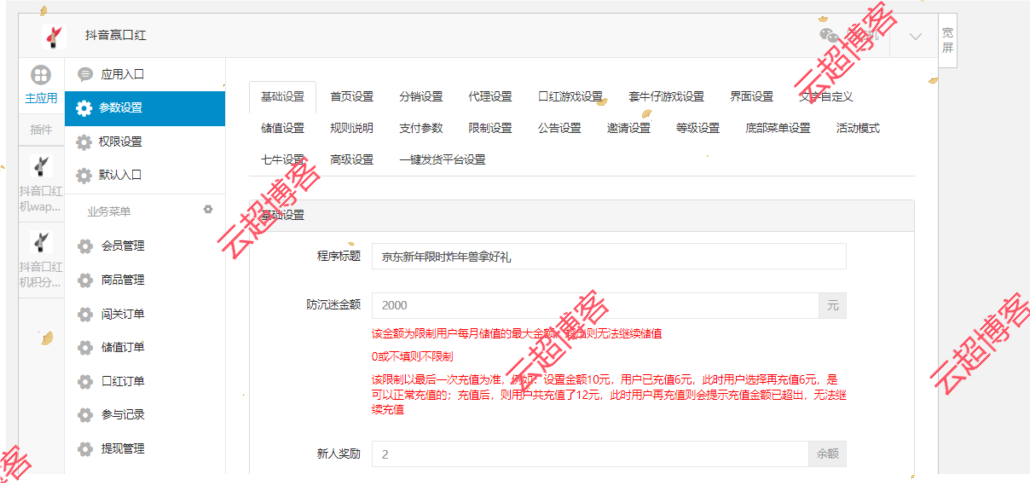Click the 元 unit addon label
1030x483 pixels.
[833, 306]
